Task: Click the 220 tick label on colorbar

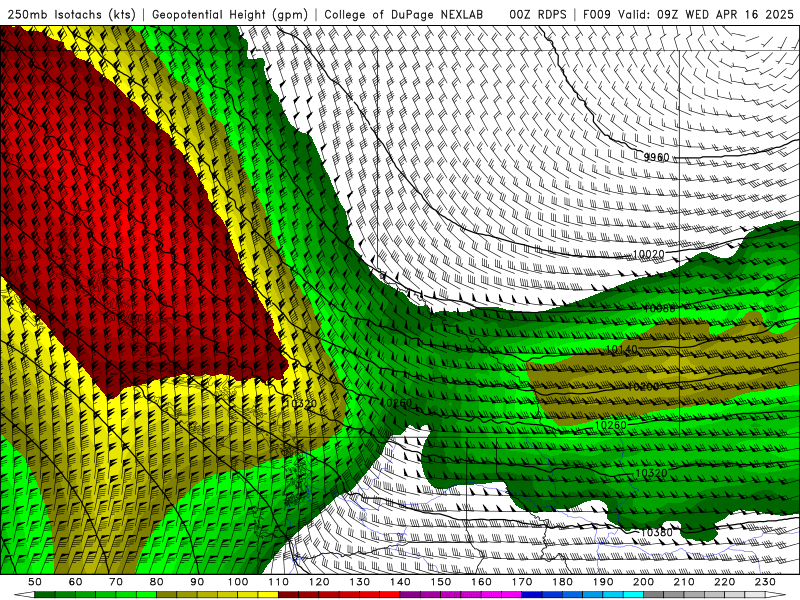Action: pyautogui.click(x=726, y=582)
